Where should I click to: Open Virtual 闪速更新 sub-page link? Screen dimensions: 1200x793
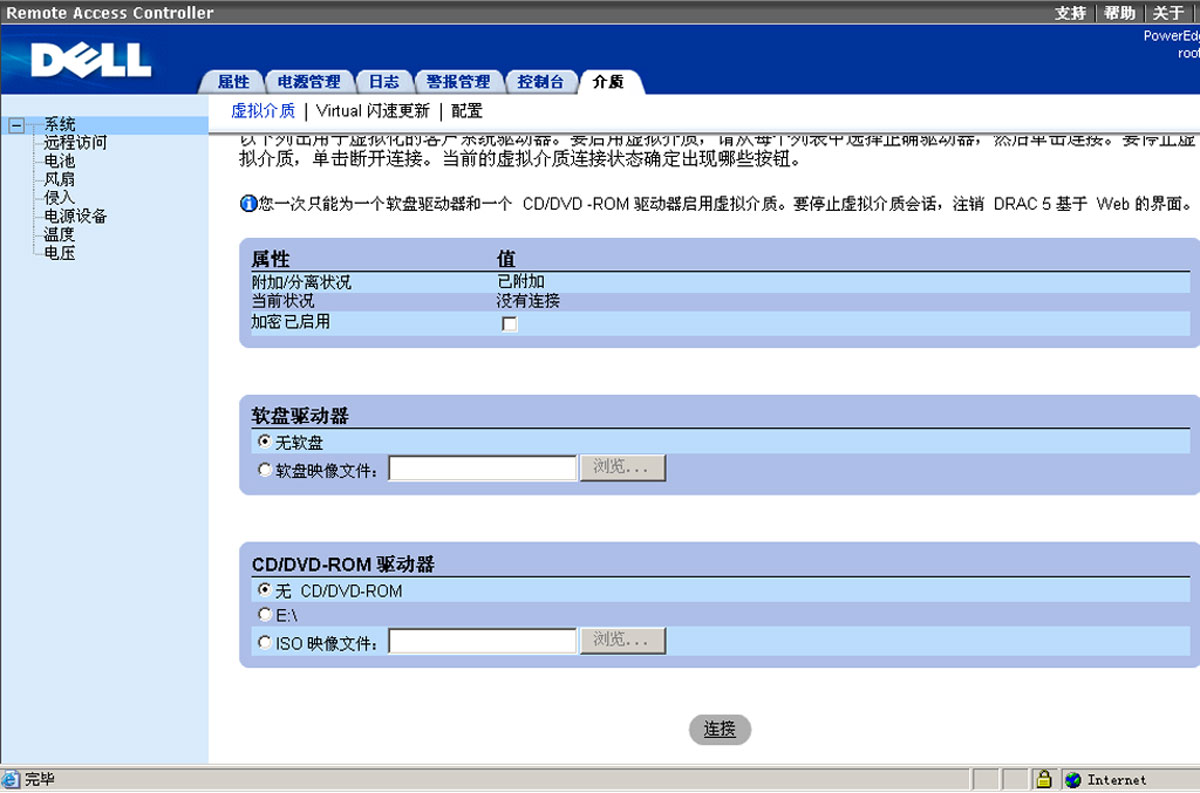click(373, 111)
